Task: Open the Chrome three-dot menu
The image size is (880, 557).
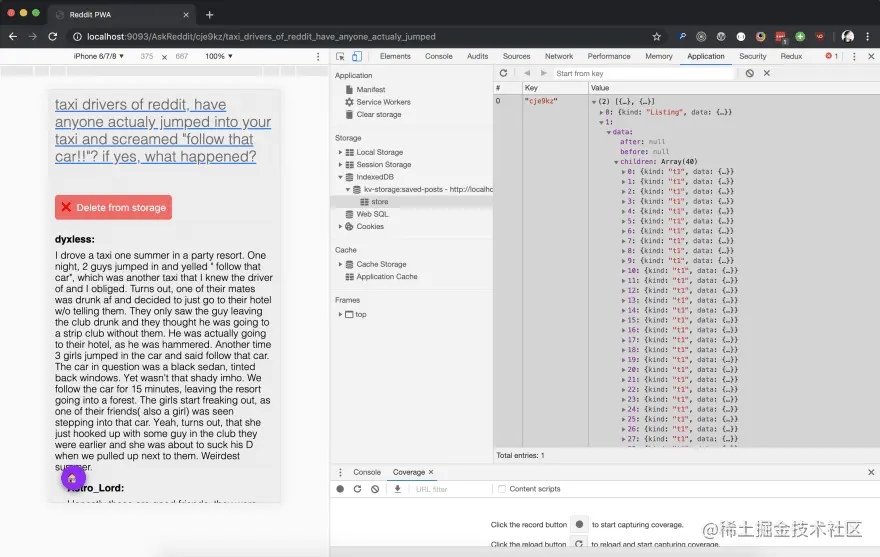Action: click(868, 36)
